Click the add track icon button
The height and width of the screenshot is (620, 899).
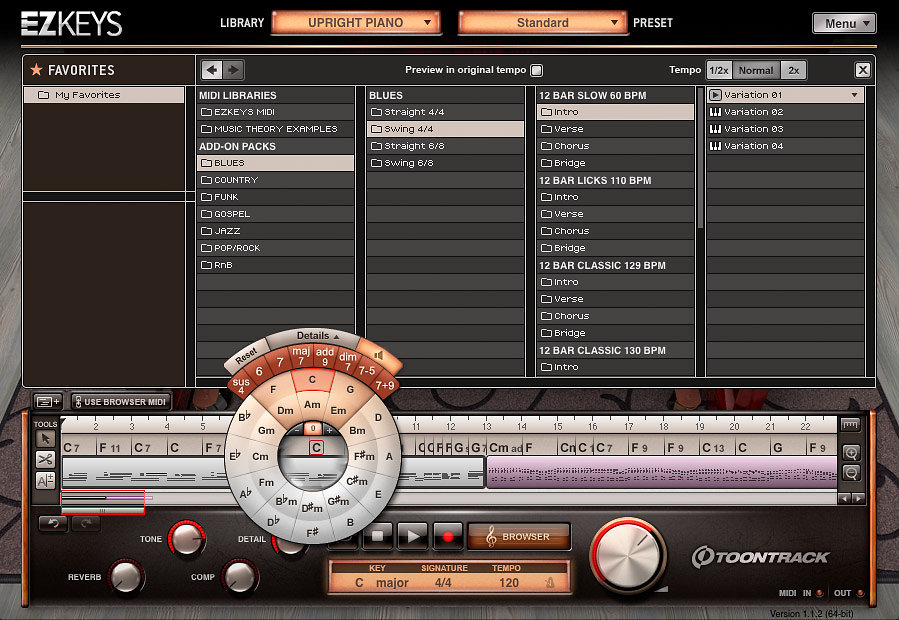(48, 401)
